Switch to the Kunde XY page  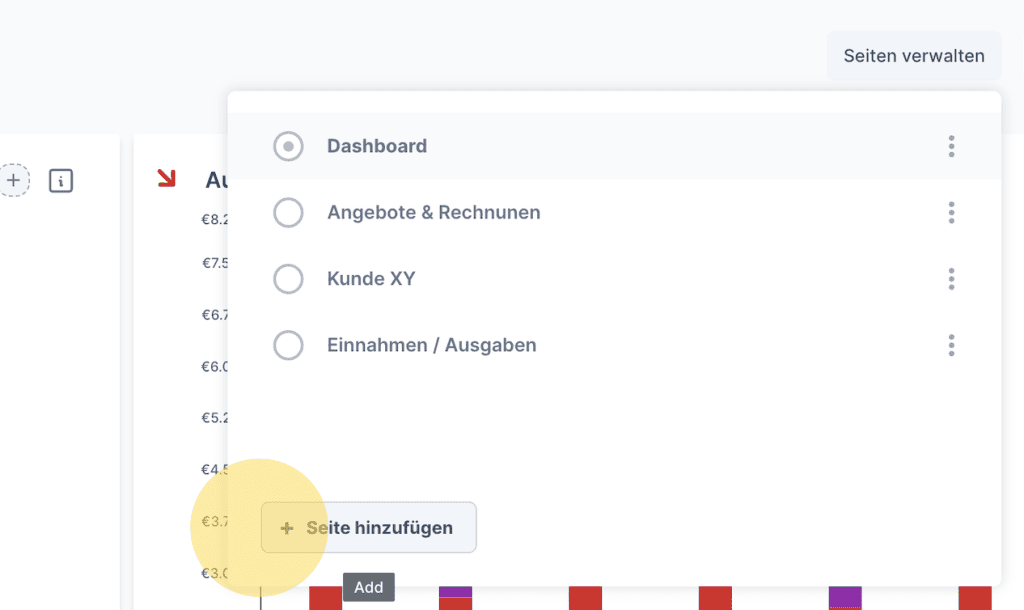[x=371, y=279]
